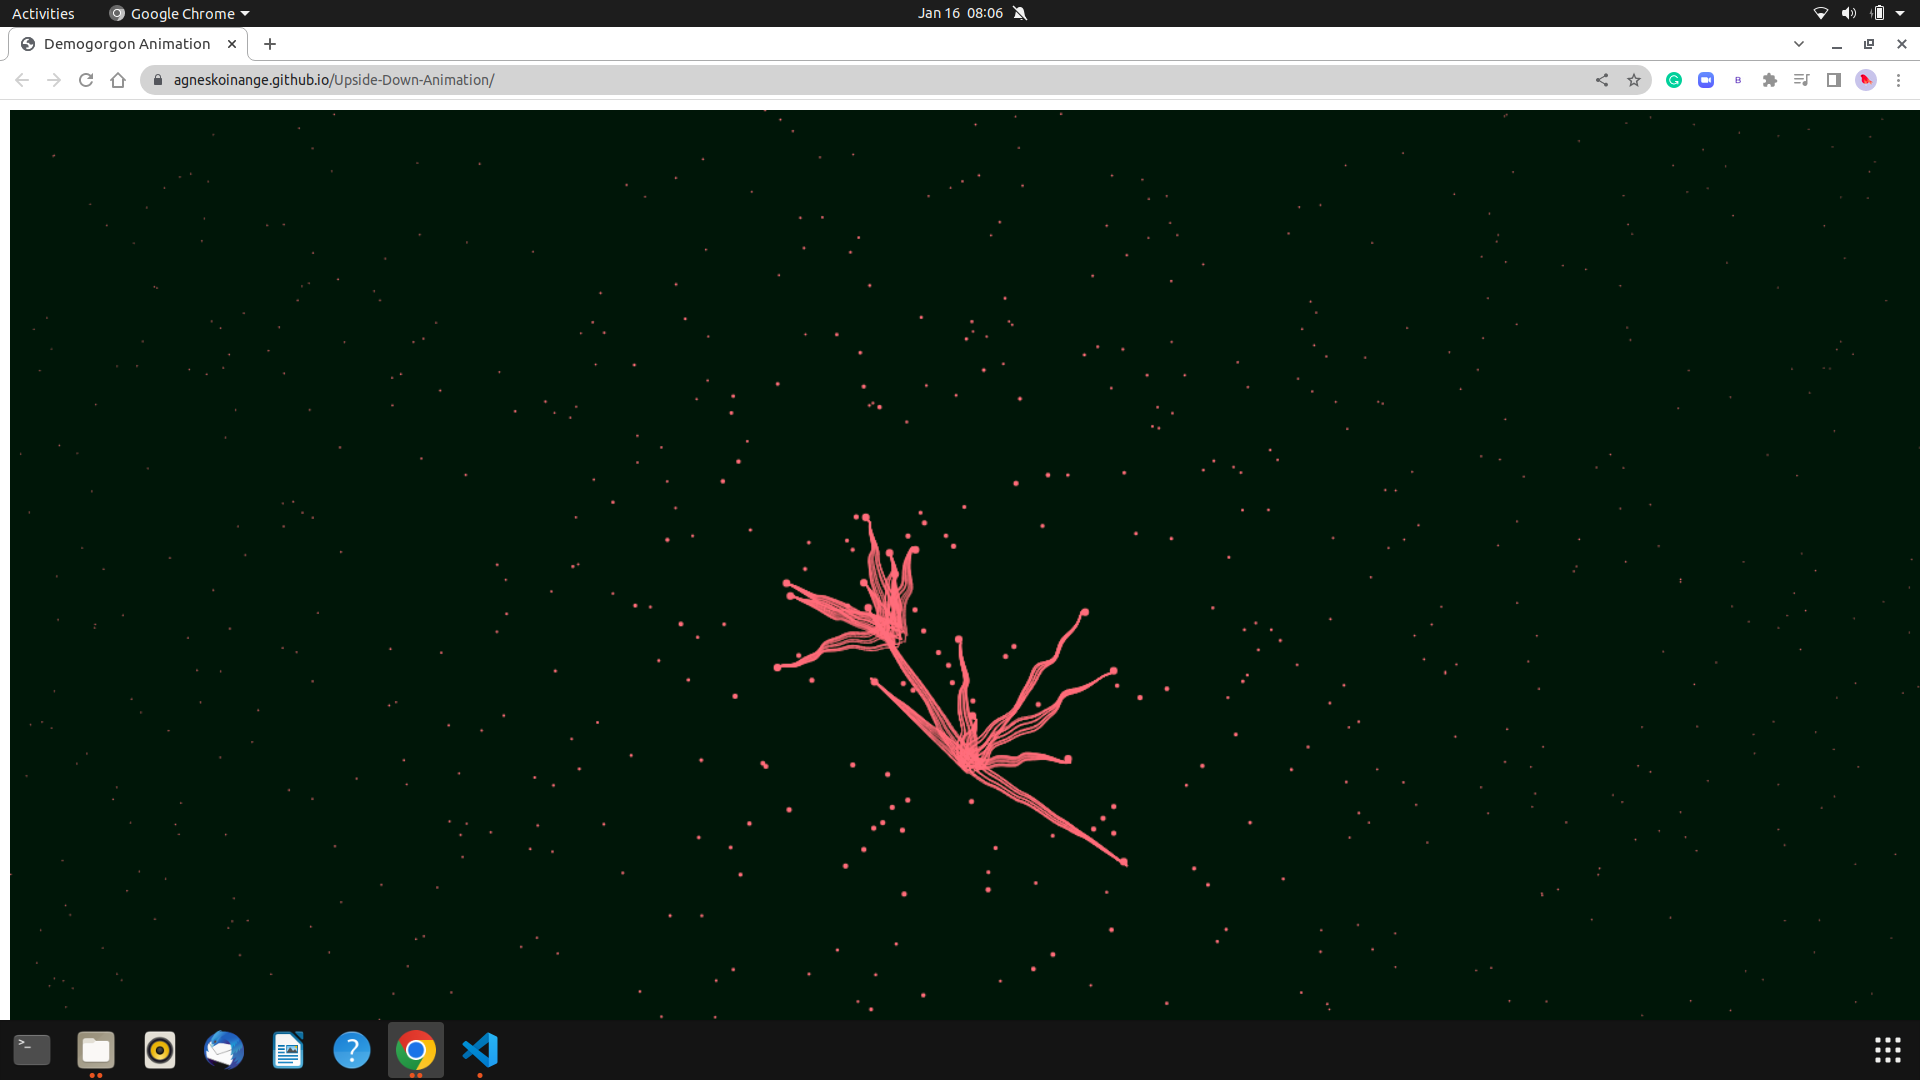Open the battery status indicator
The height and width of the screenshot is (1080, 1920).
tap(1878, 13)
